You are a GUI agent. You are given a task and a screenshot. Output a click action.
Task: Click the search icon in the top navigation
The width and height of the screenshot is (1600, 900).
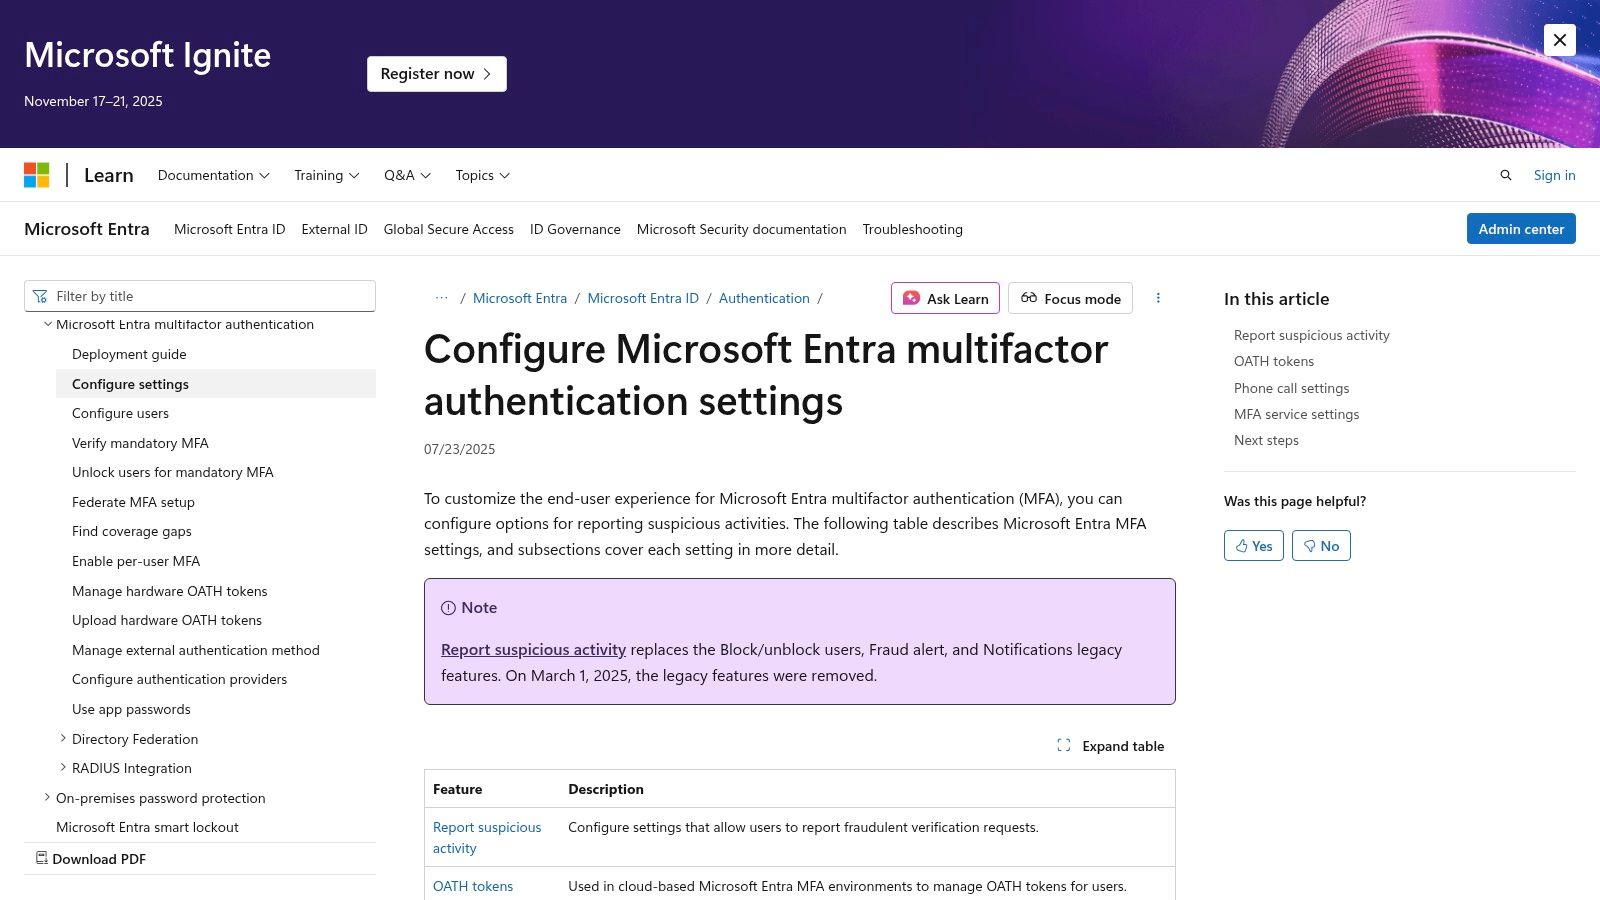[1506, 175]
